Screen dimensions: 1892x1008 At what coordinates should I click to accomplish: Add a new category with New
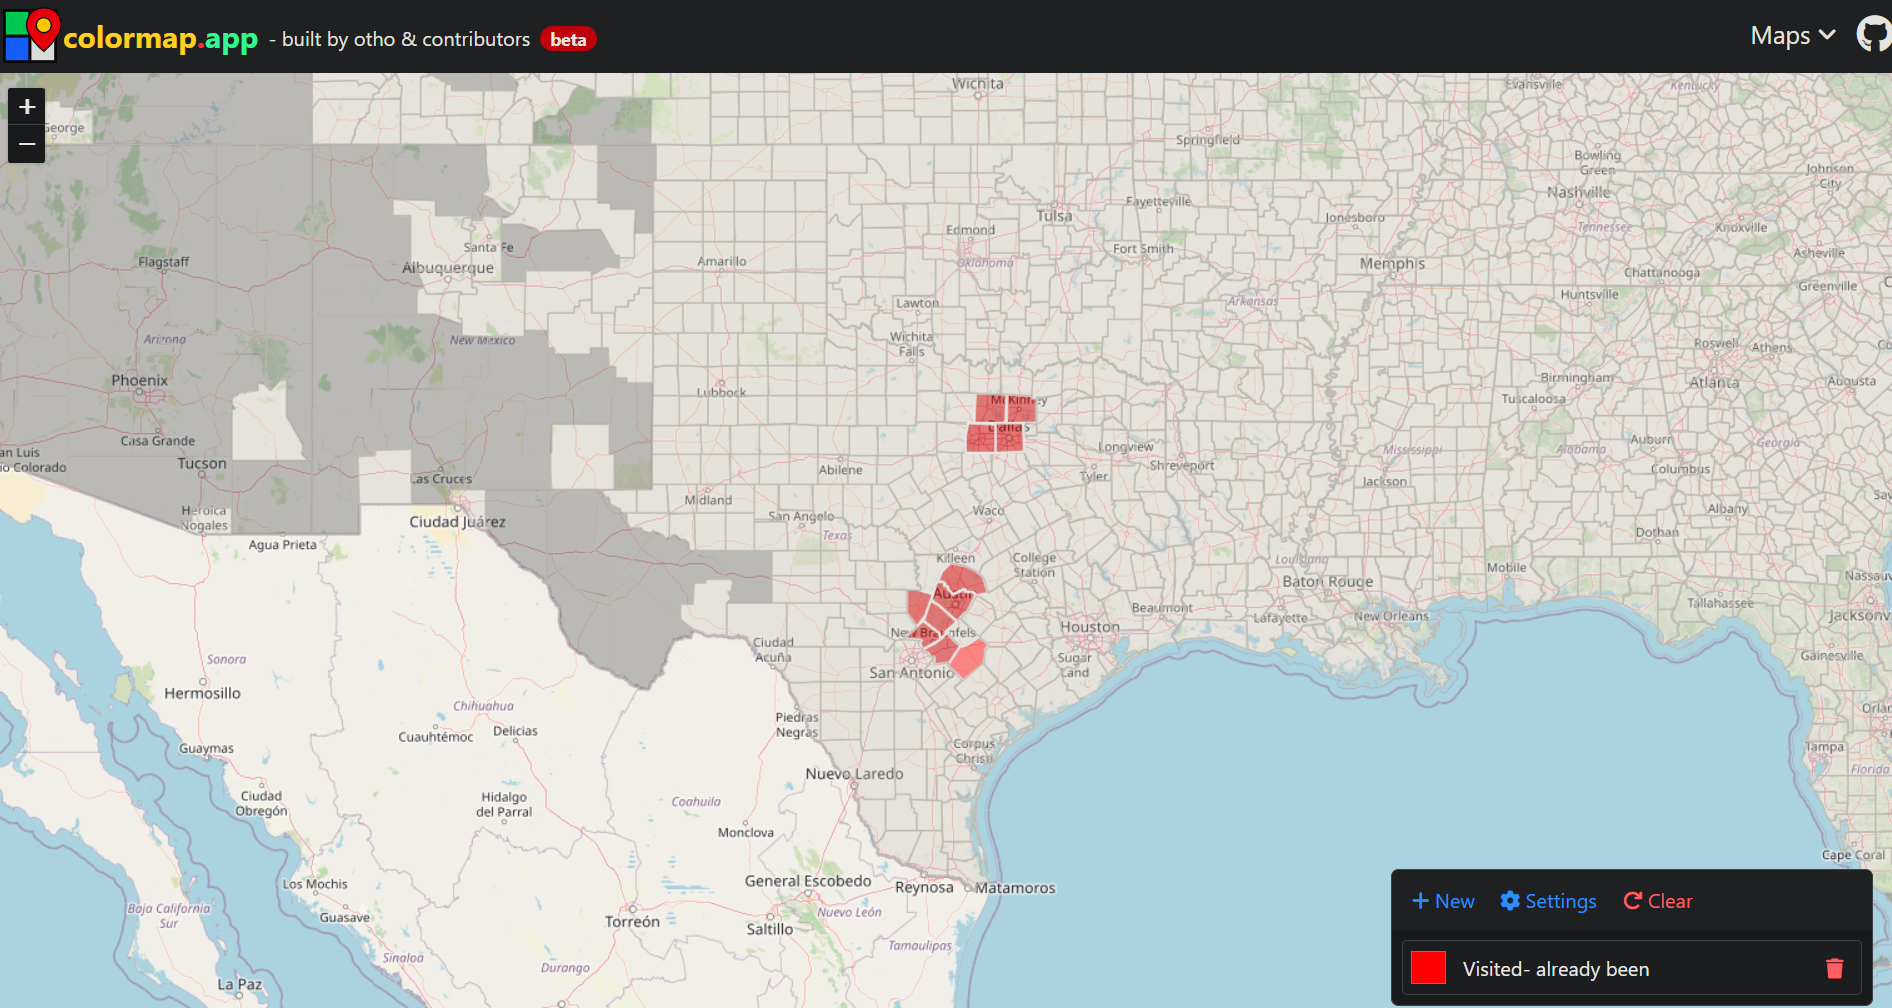click(1443, 901)
